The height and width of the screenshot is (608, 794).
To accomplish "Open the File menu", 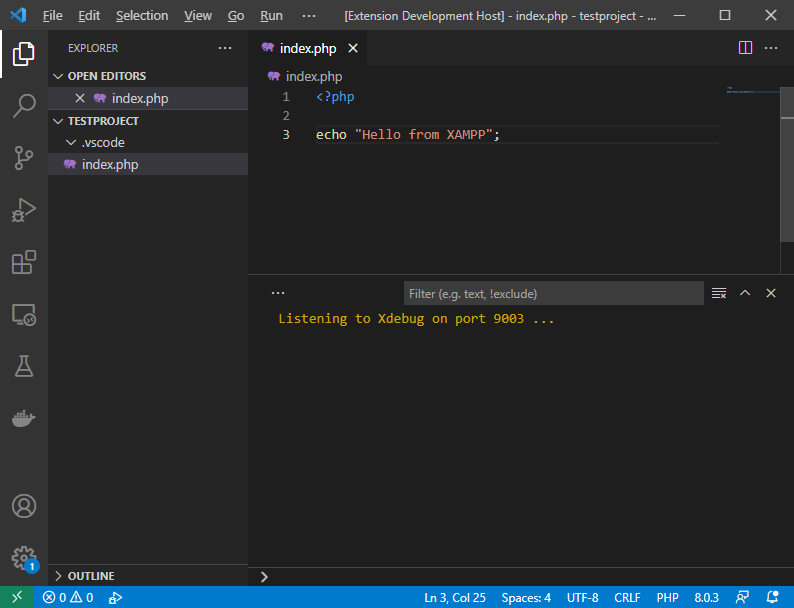I will point(53,16).
